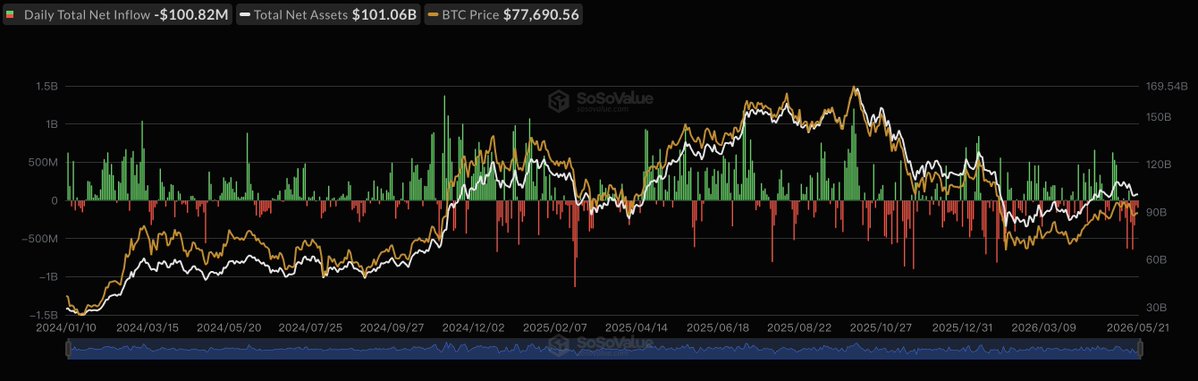This screenshot has width=1198, height=381.
Task: Click the 2025/06/18 date axis label
Action: point(717,327)
